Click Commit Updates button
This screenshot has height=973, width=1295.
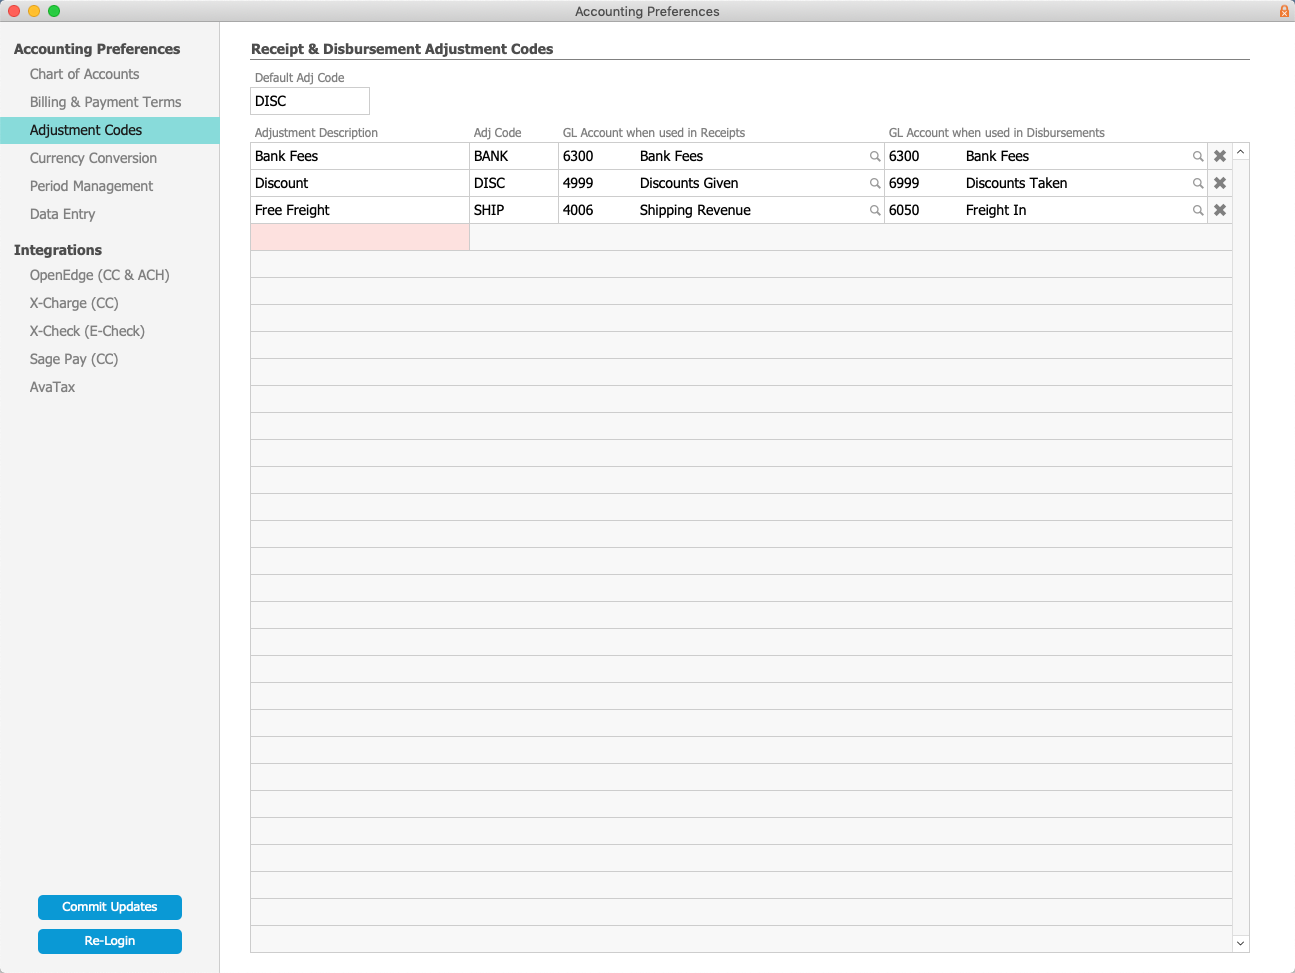[x=110, y=907]
